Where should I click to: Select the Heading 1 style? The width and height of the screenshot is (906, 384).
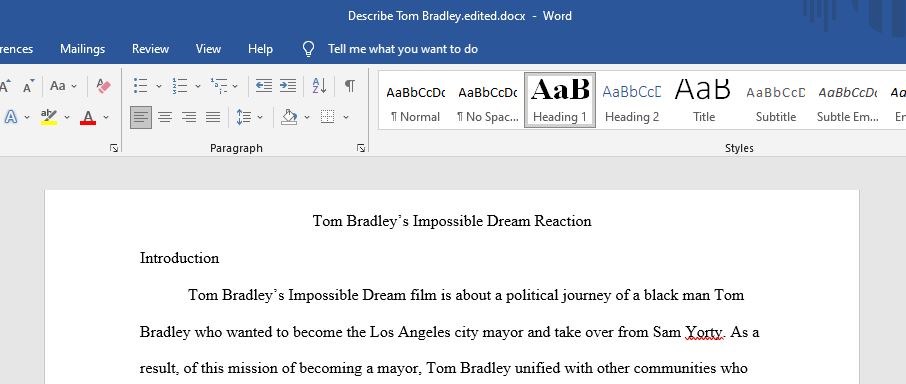(x=560, y=100)
